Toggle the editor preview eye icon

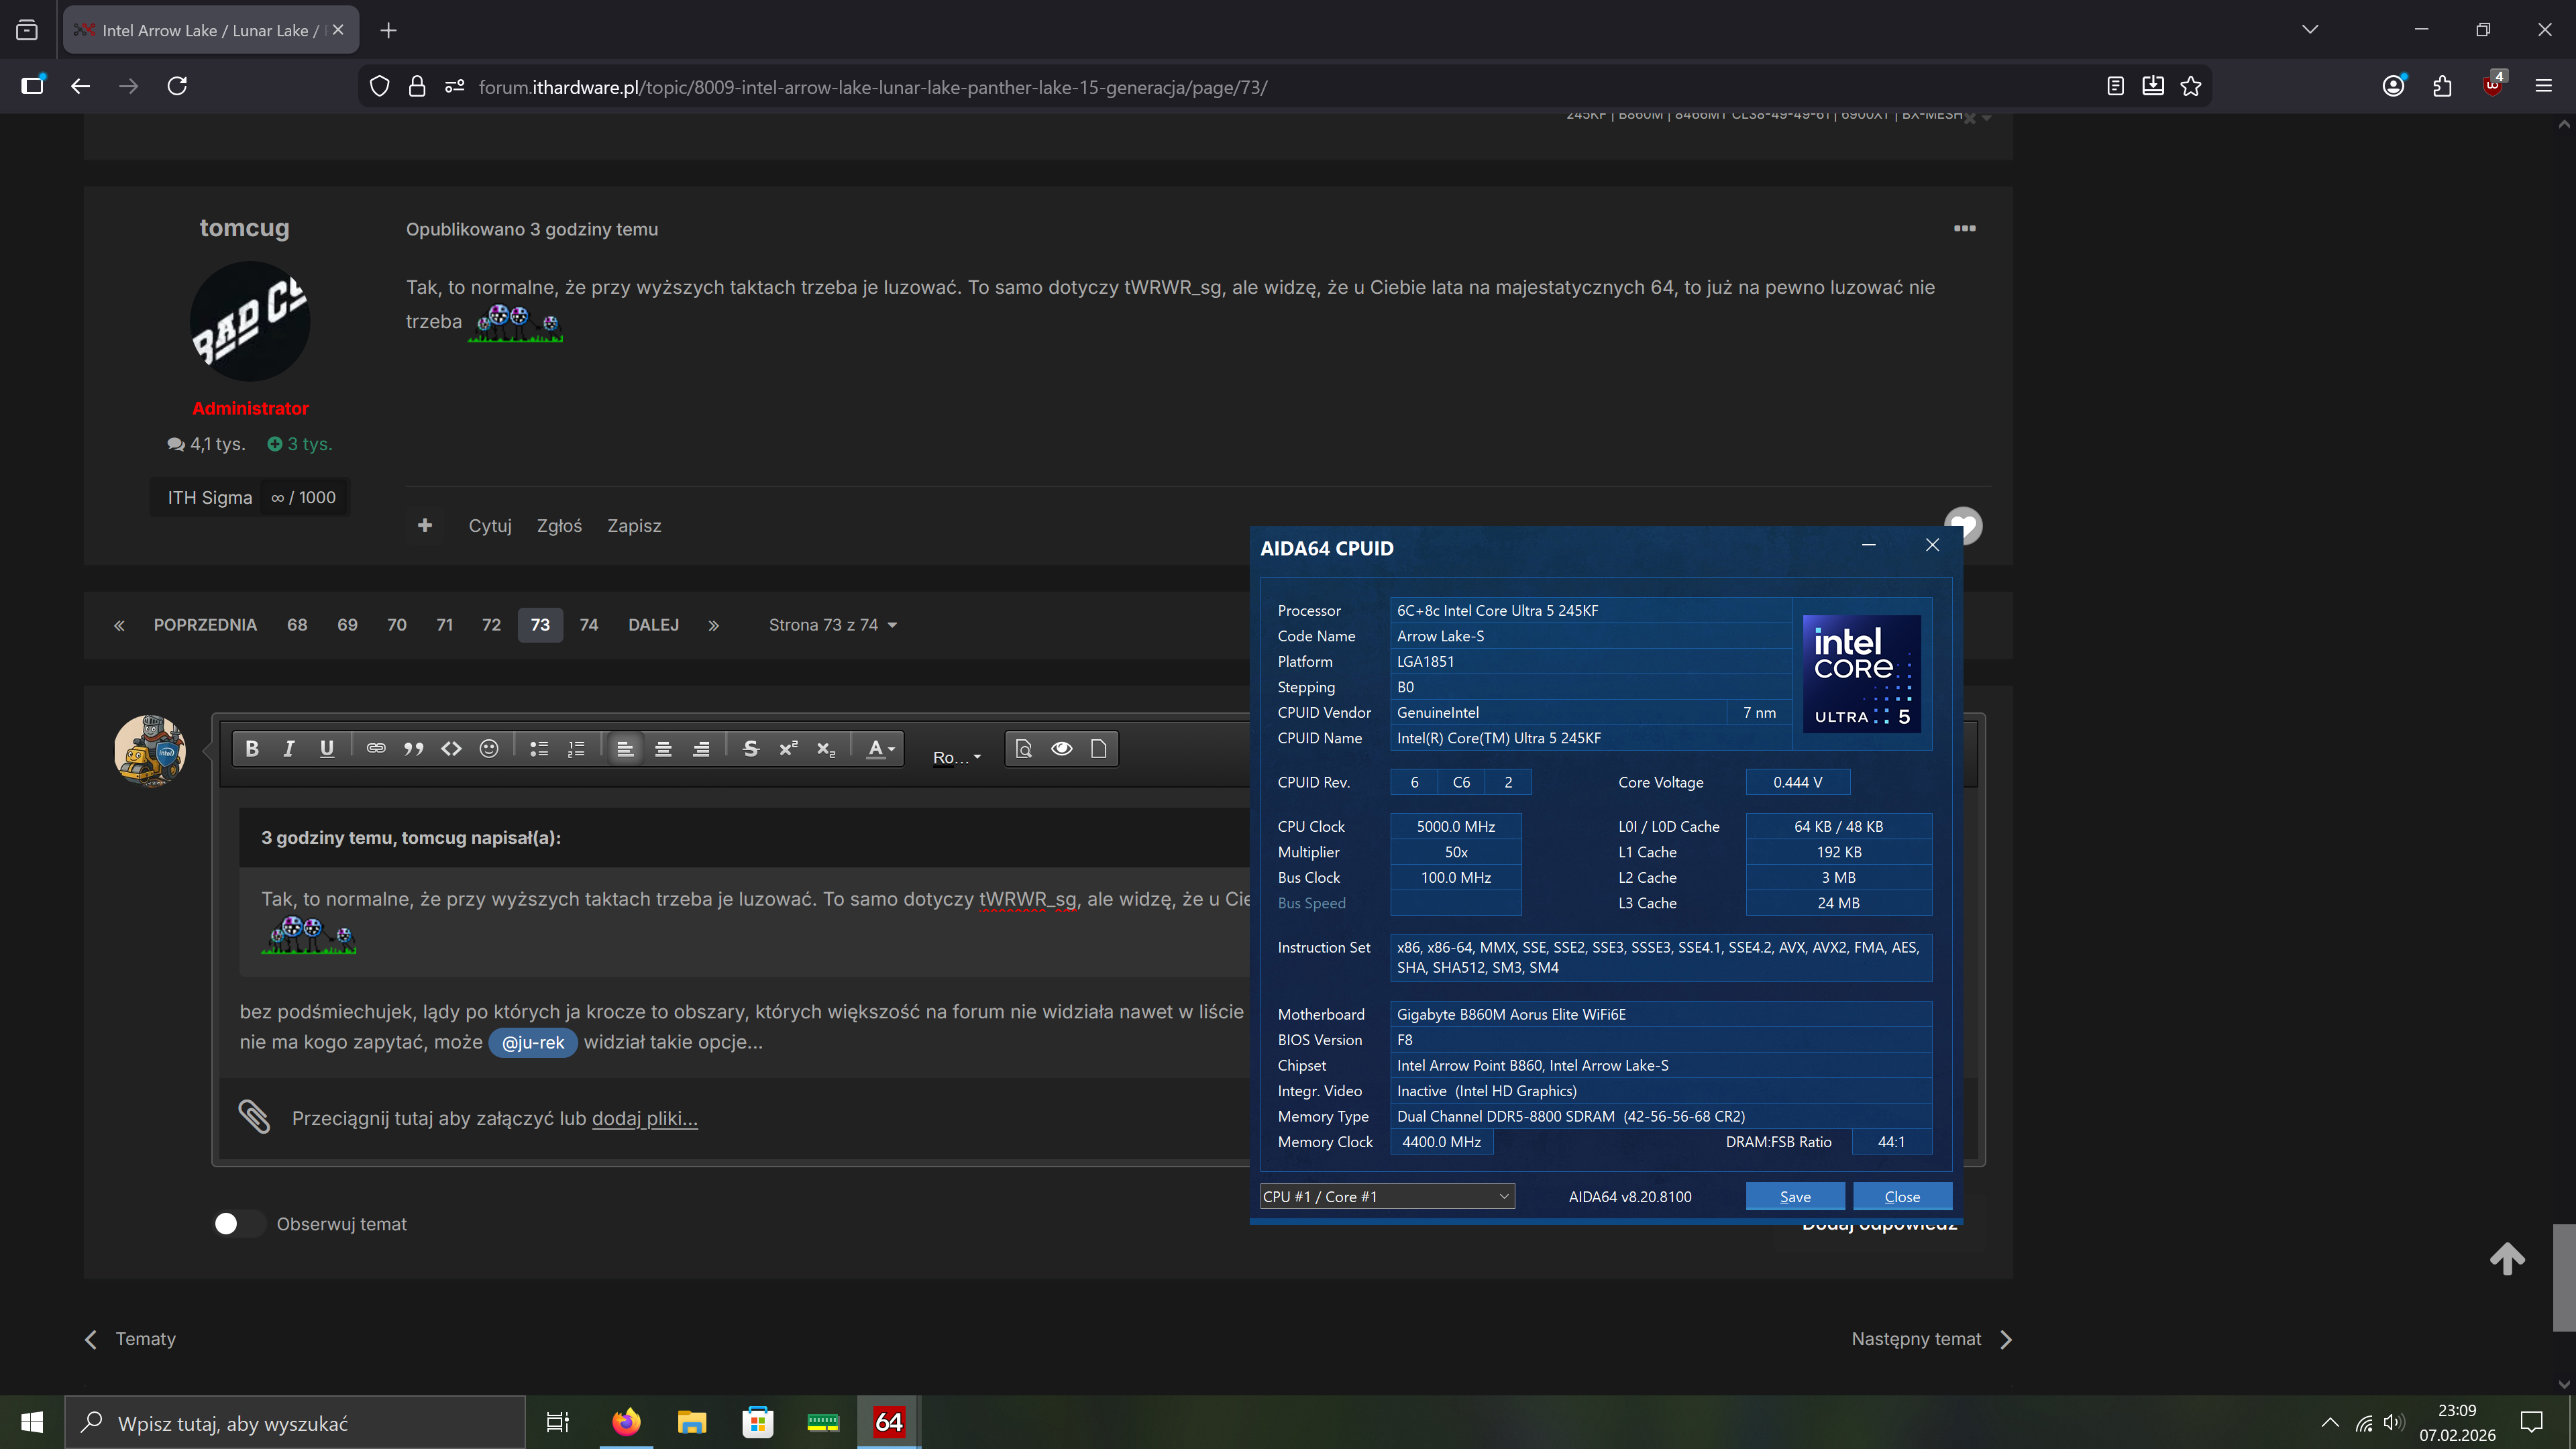[1061, 749]
